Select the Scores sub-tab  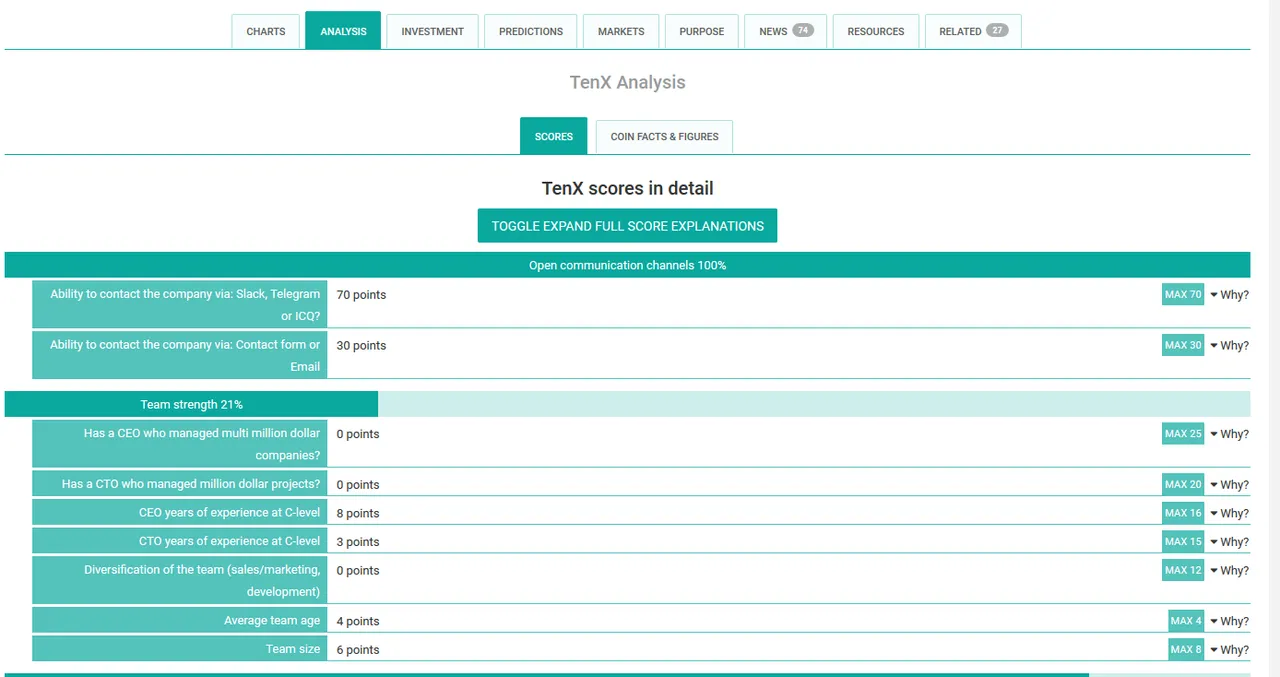[x=554, y=136]
